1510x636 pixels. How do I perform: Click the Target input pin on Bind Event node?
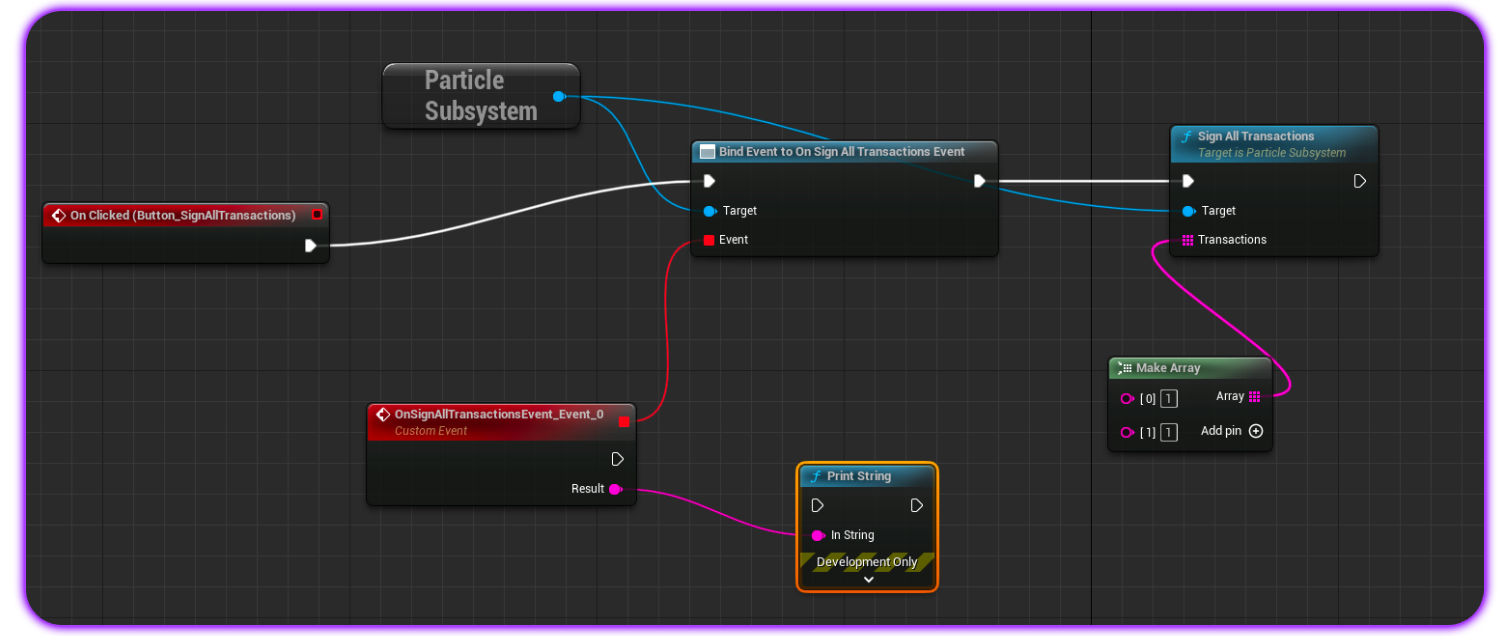tap(710, 211)
